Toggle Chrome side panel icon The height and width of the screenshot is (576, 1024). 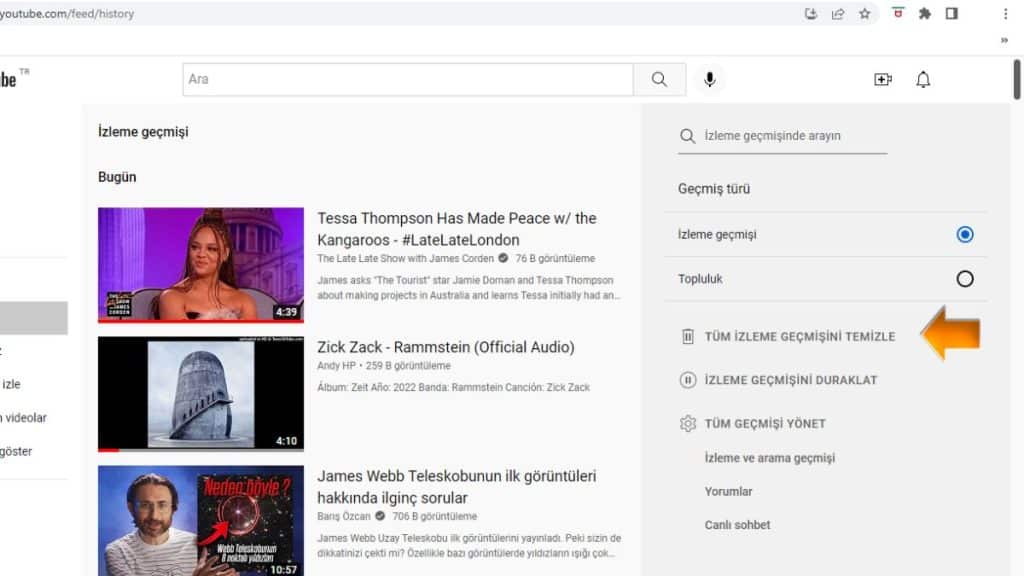(952, 14)
